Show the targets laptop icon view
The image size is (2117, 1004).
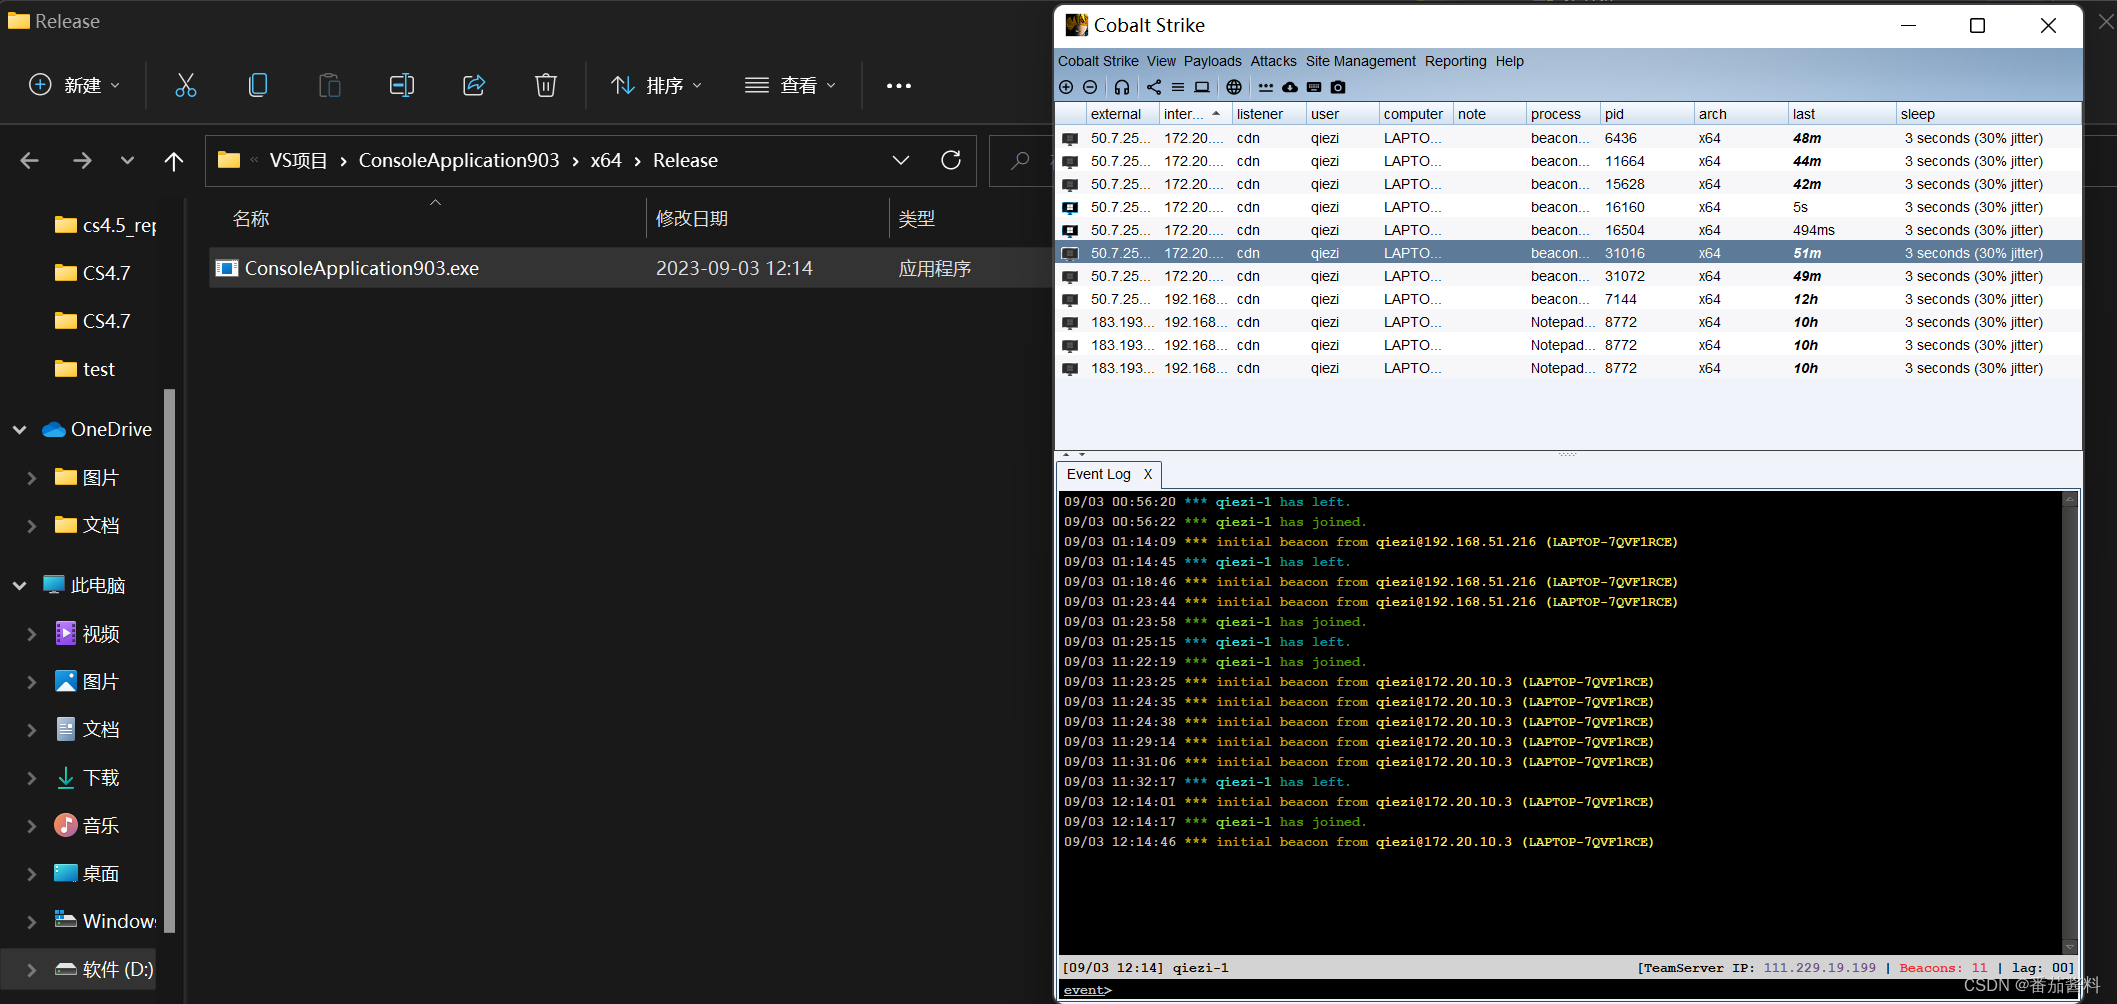coord(1202,87)
